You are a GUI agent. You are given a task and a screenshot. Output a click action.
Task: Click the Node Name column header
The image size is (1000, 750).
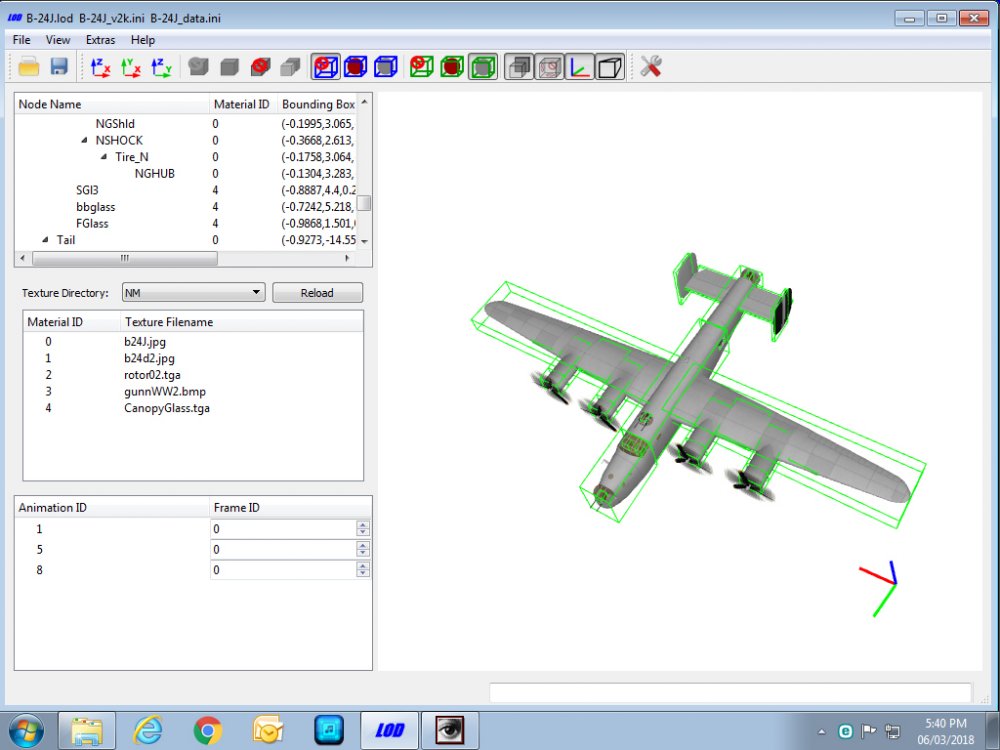pyautogui.click(x=112, y=104)
